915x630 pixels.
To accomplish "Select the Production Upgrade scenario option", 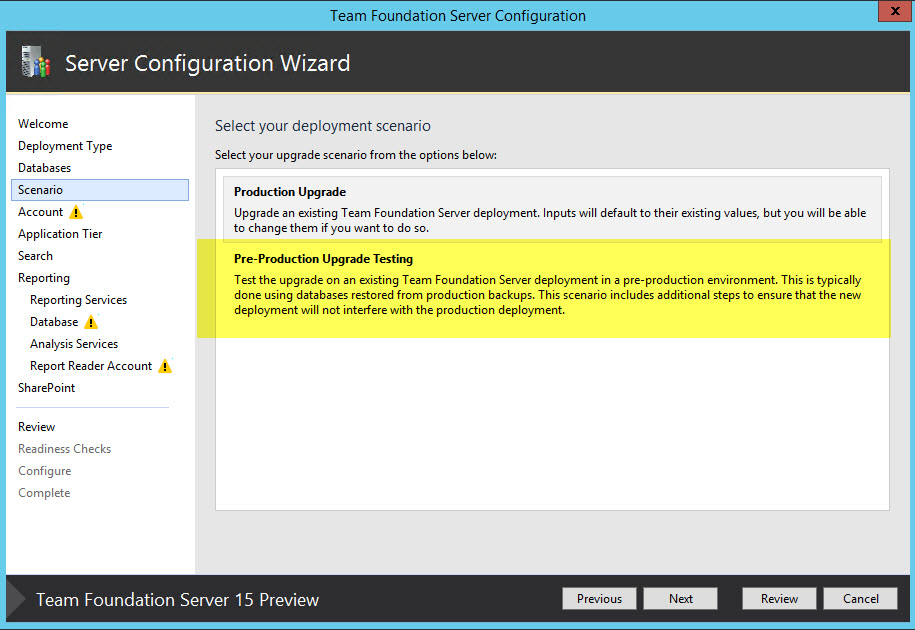I will [552, 209].
